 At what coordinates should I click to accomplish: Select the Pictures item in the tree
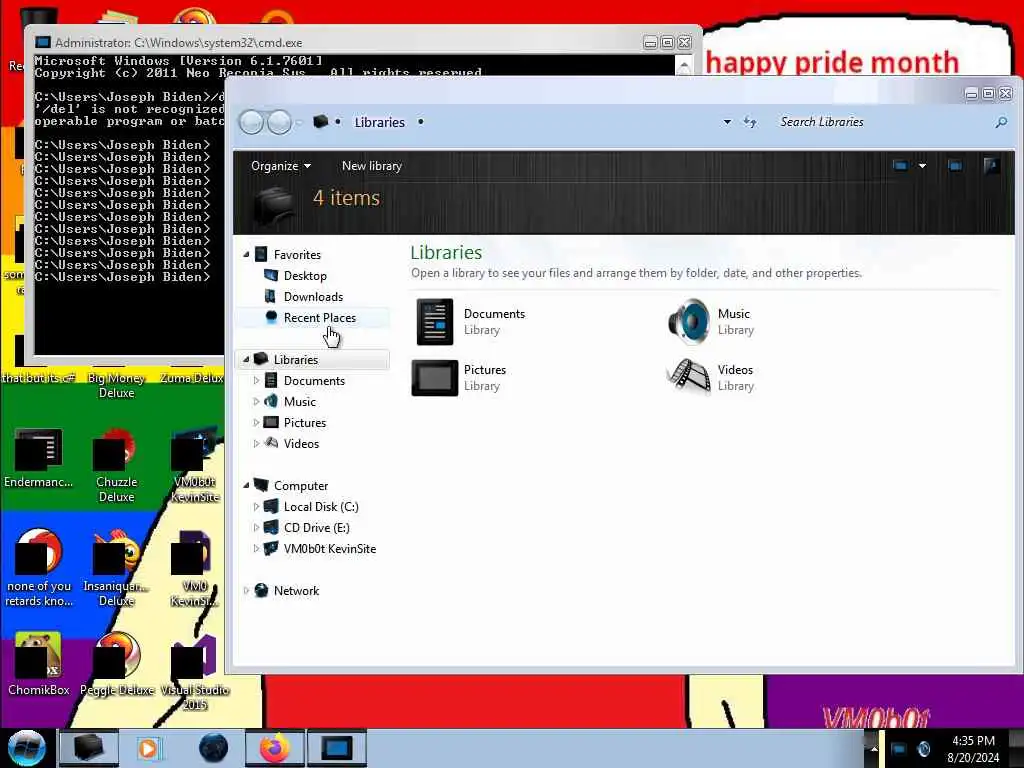[304, 423]
